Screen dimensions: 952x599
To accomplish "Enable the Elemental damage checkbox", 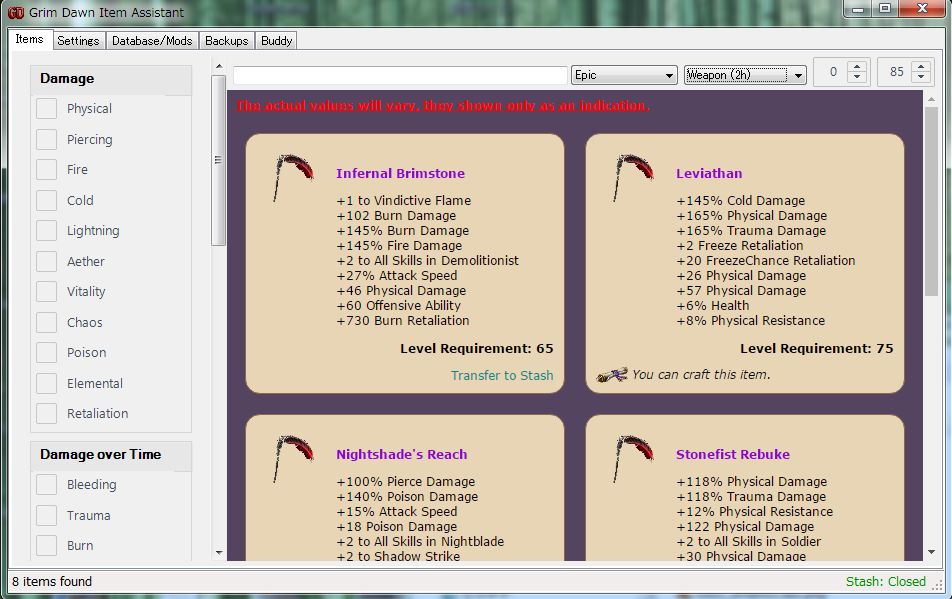I will [47, 383].
